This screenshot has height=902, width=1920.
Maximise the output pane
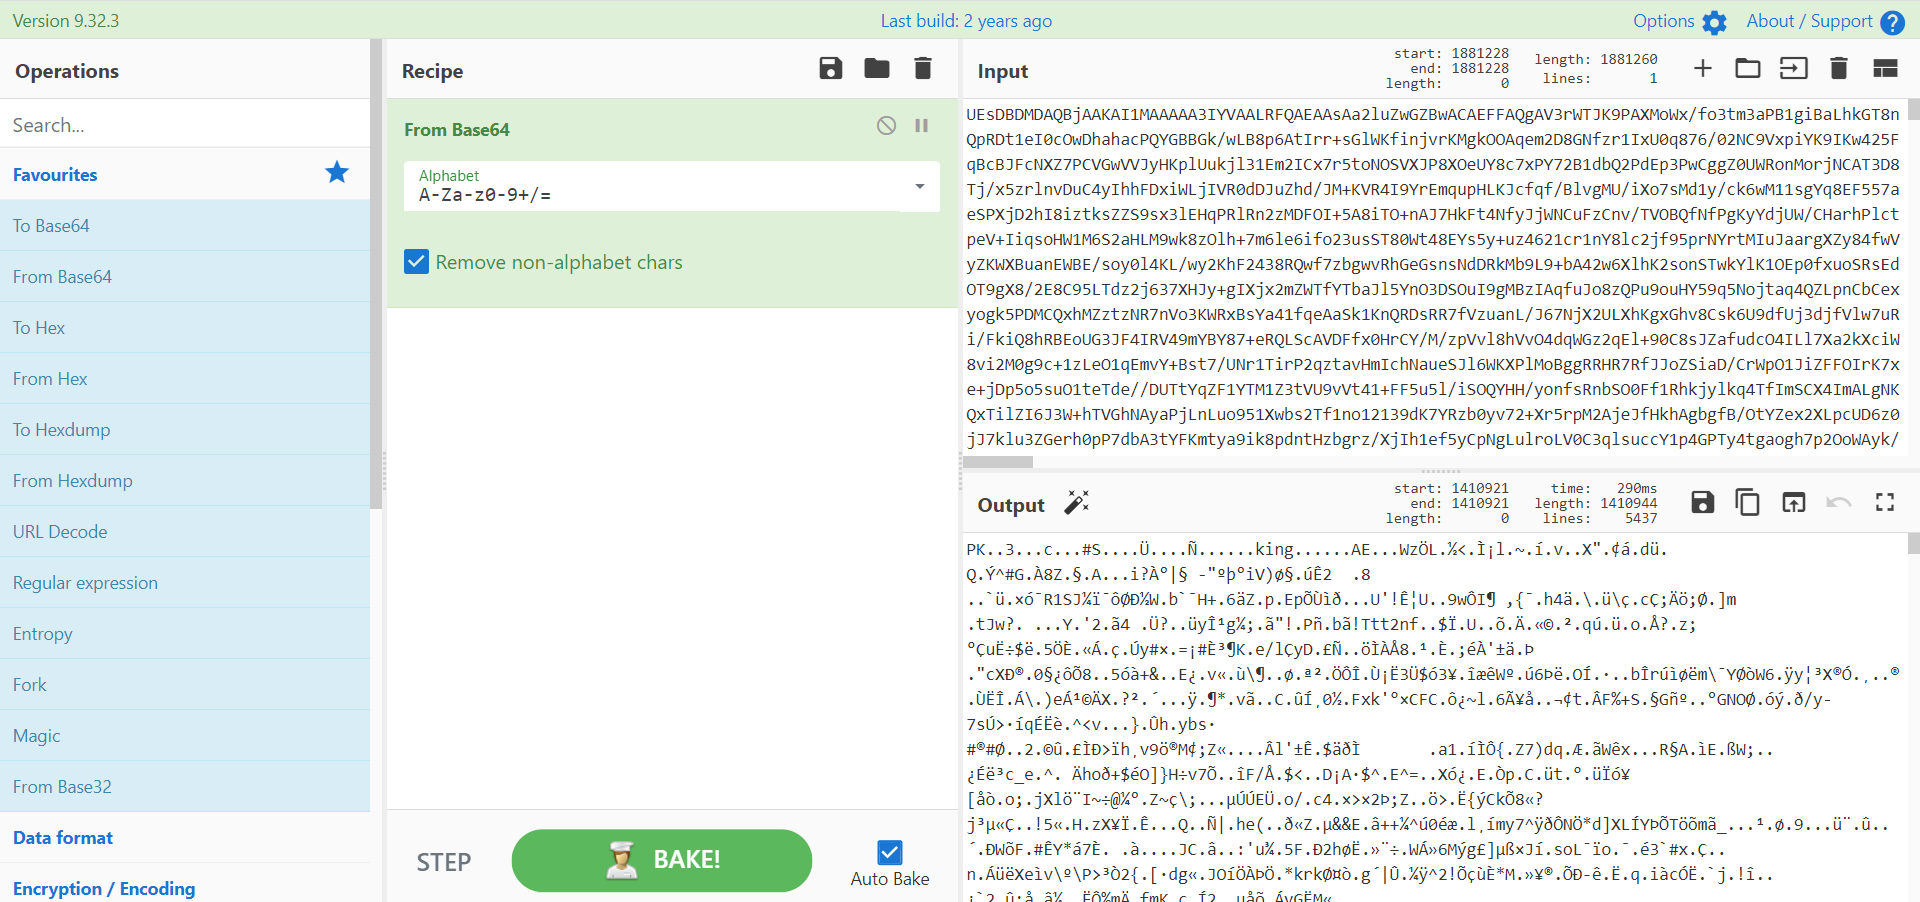point(1885,502)
